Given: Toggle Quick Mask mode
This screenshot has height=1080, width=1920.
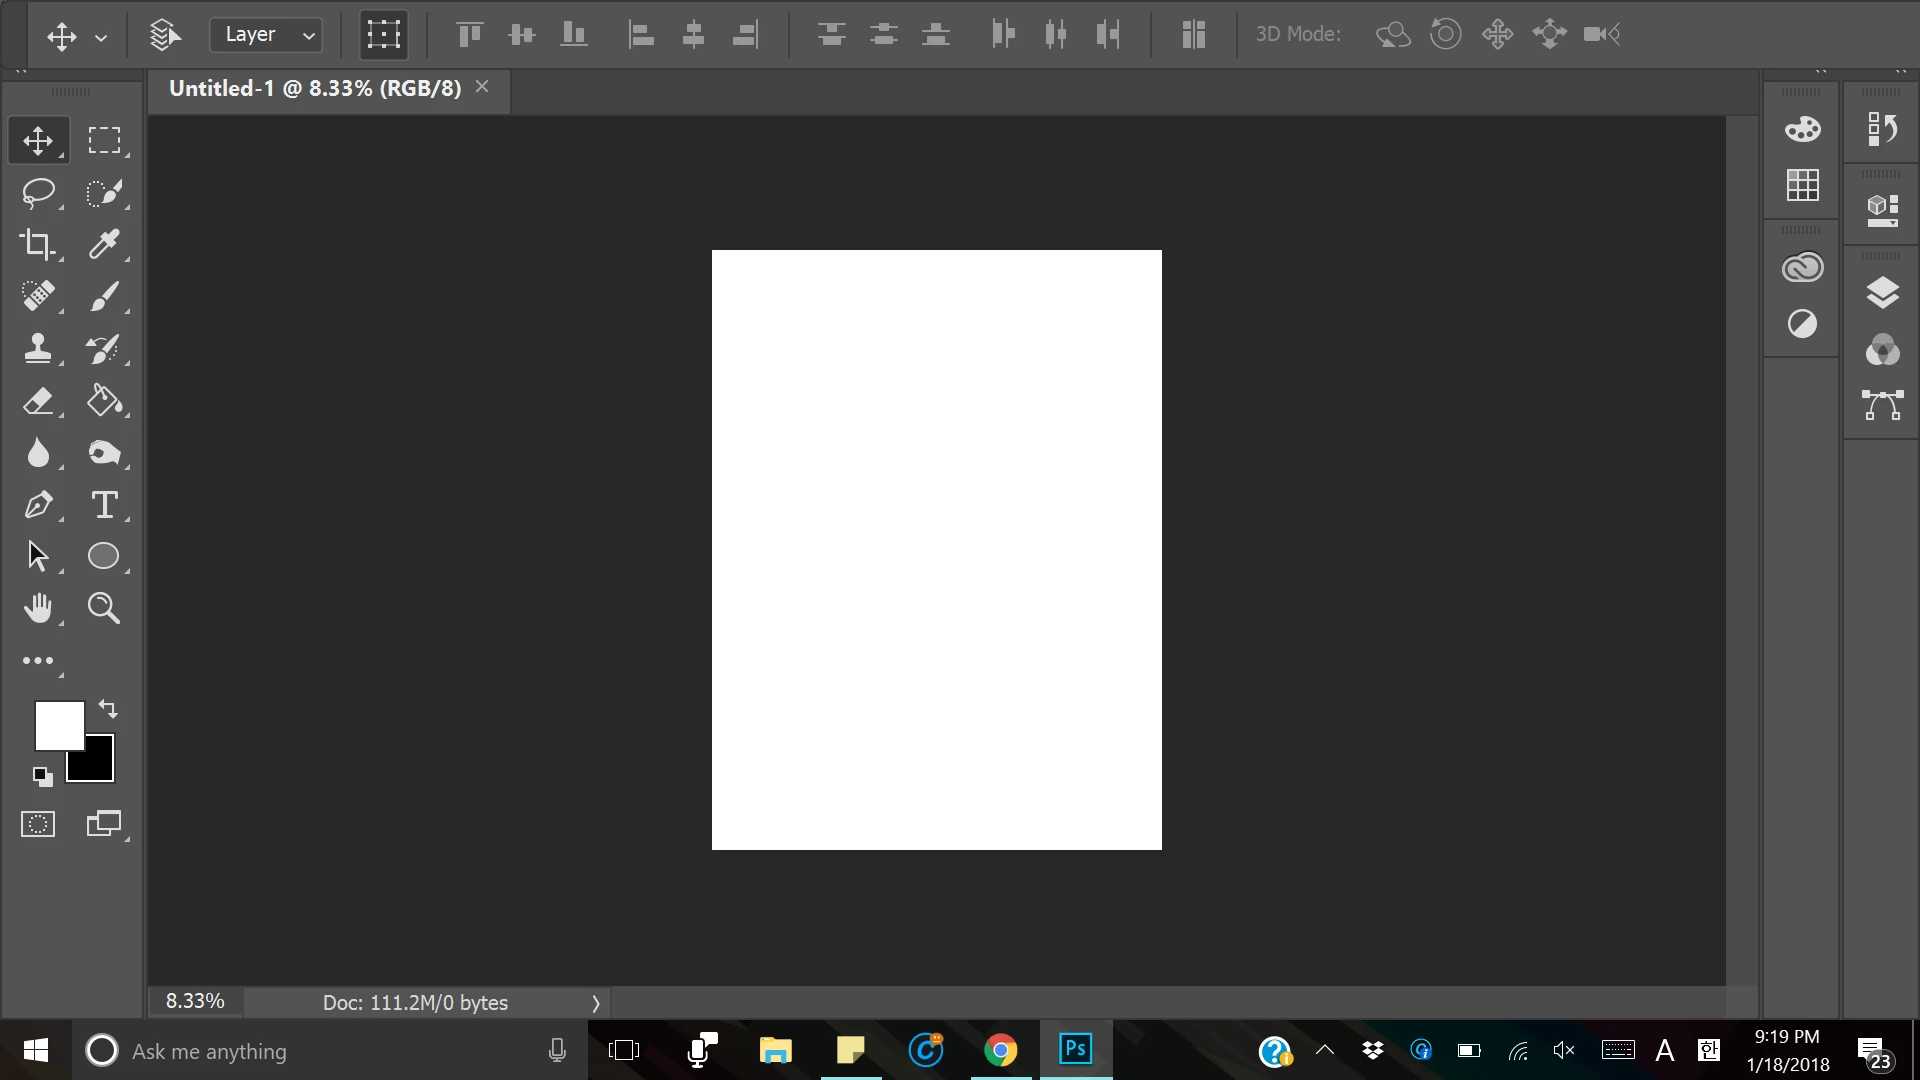Looking at the screenshot, I should [x=38, y=824].
